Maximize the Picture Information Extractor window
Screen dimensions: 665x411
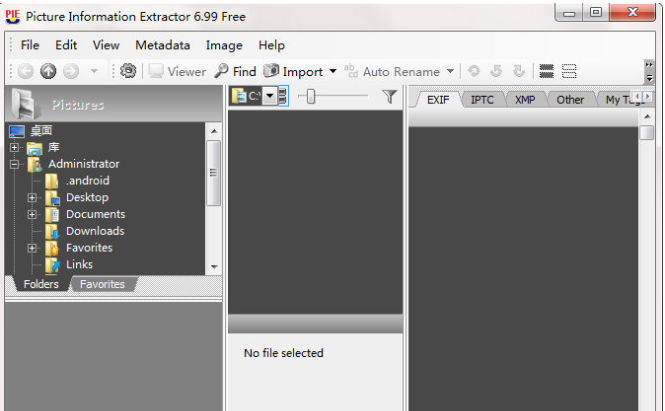point(596,13)
